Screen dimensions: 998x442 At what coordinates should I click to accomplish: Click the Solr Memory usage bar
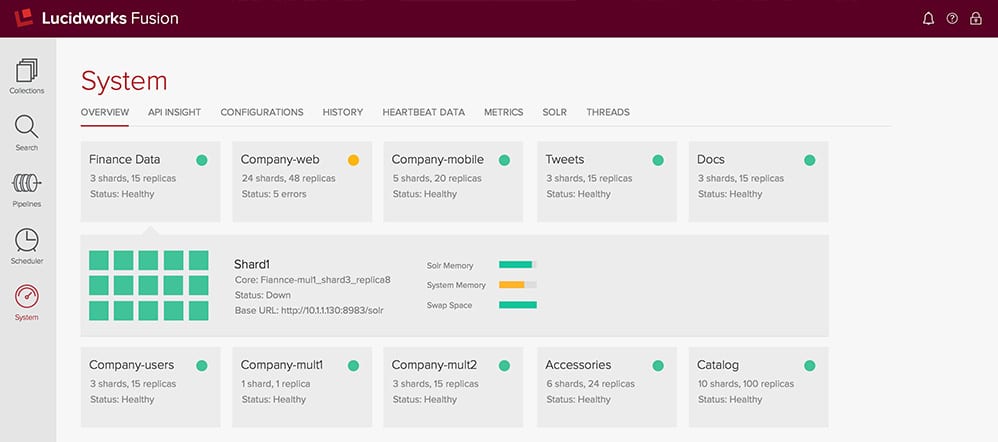click(517, 264)
